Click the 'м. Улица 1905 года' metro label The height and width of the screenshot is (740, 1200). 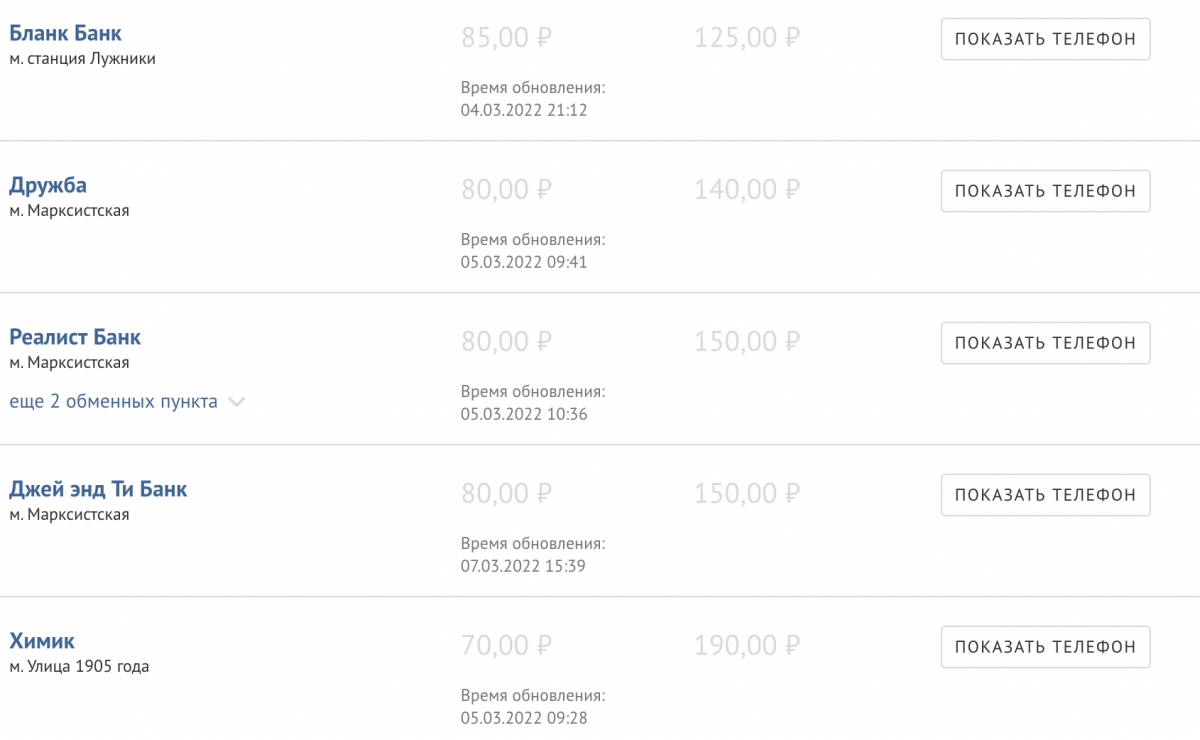(79, 667)
